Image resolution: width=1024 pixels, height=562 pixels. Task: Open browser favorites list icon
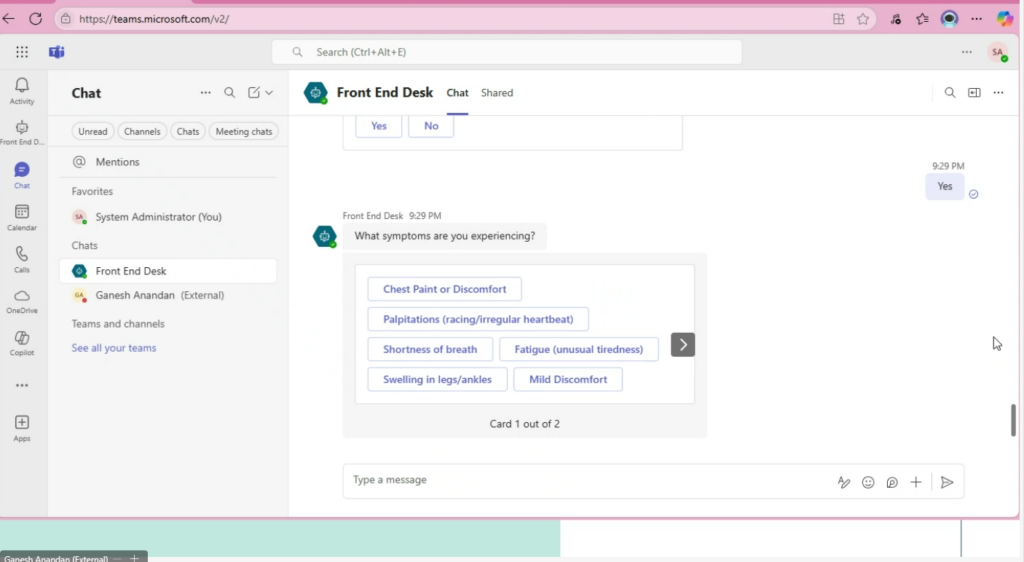pyautogui.click(x=922, y=19)
